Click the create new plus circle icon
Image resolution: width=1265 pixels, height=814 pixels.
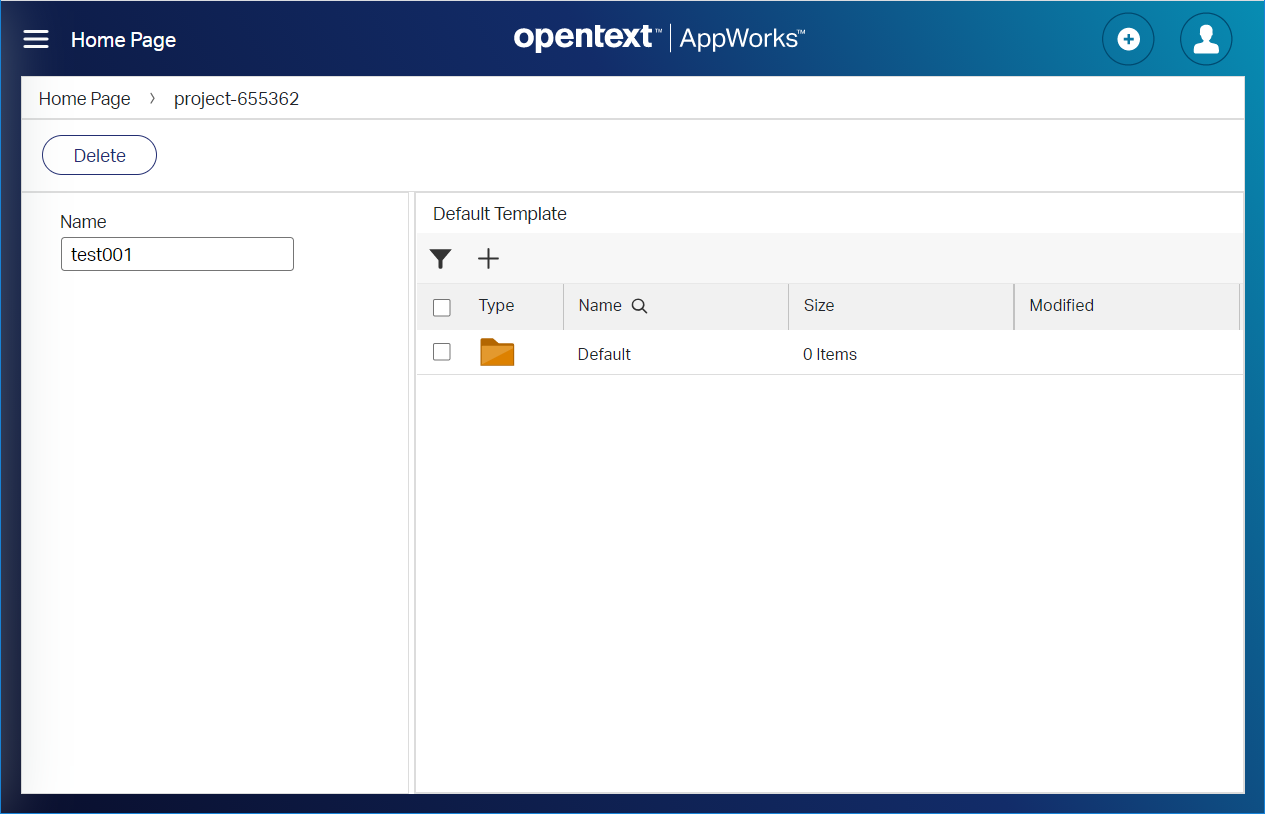click(1127, 39)
